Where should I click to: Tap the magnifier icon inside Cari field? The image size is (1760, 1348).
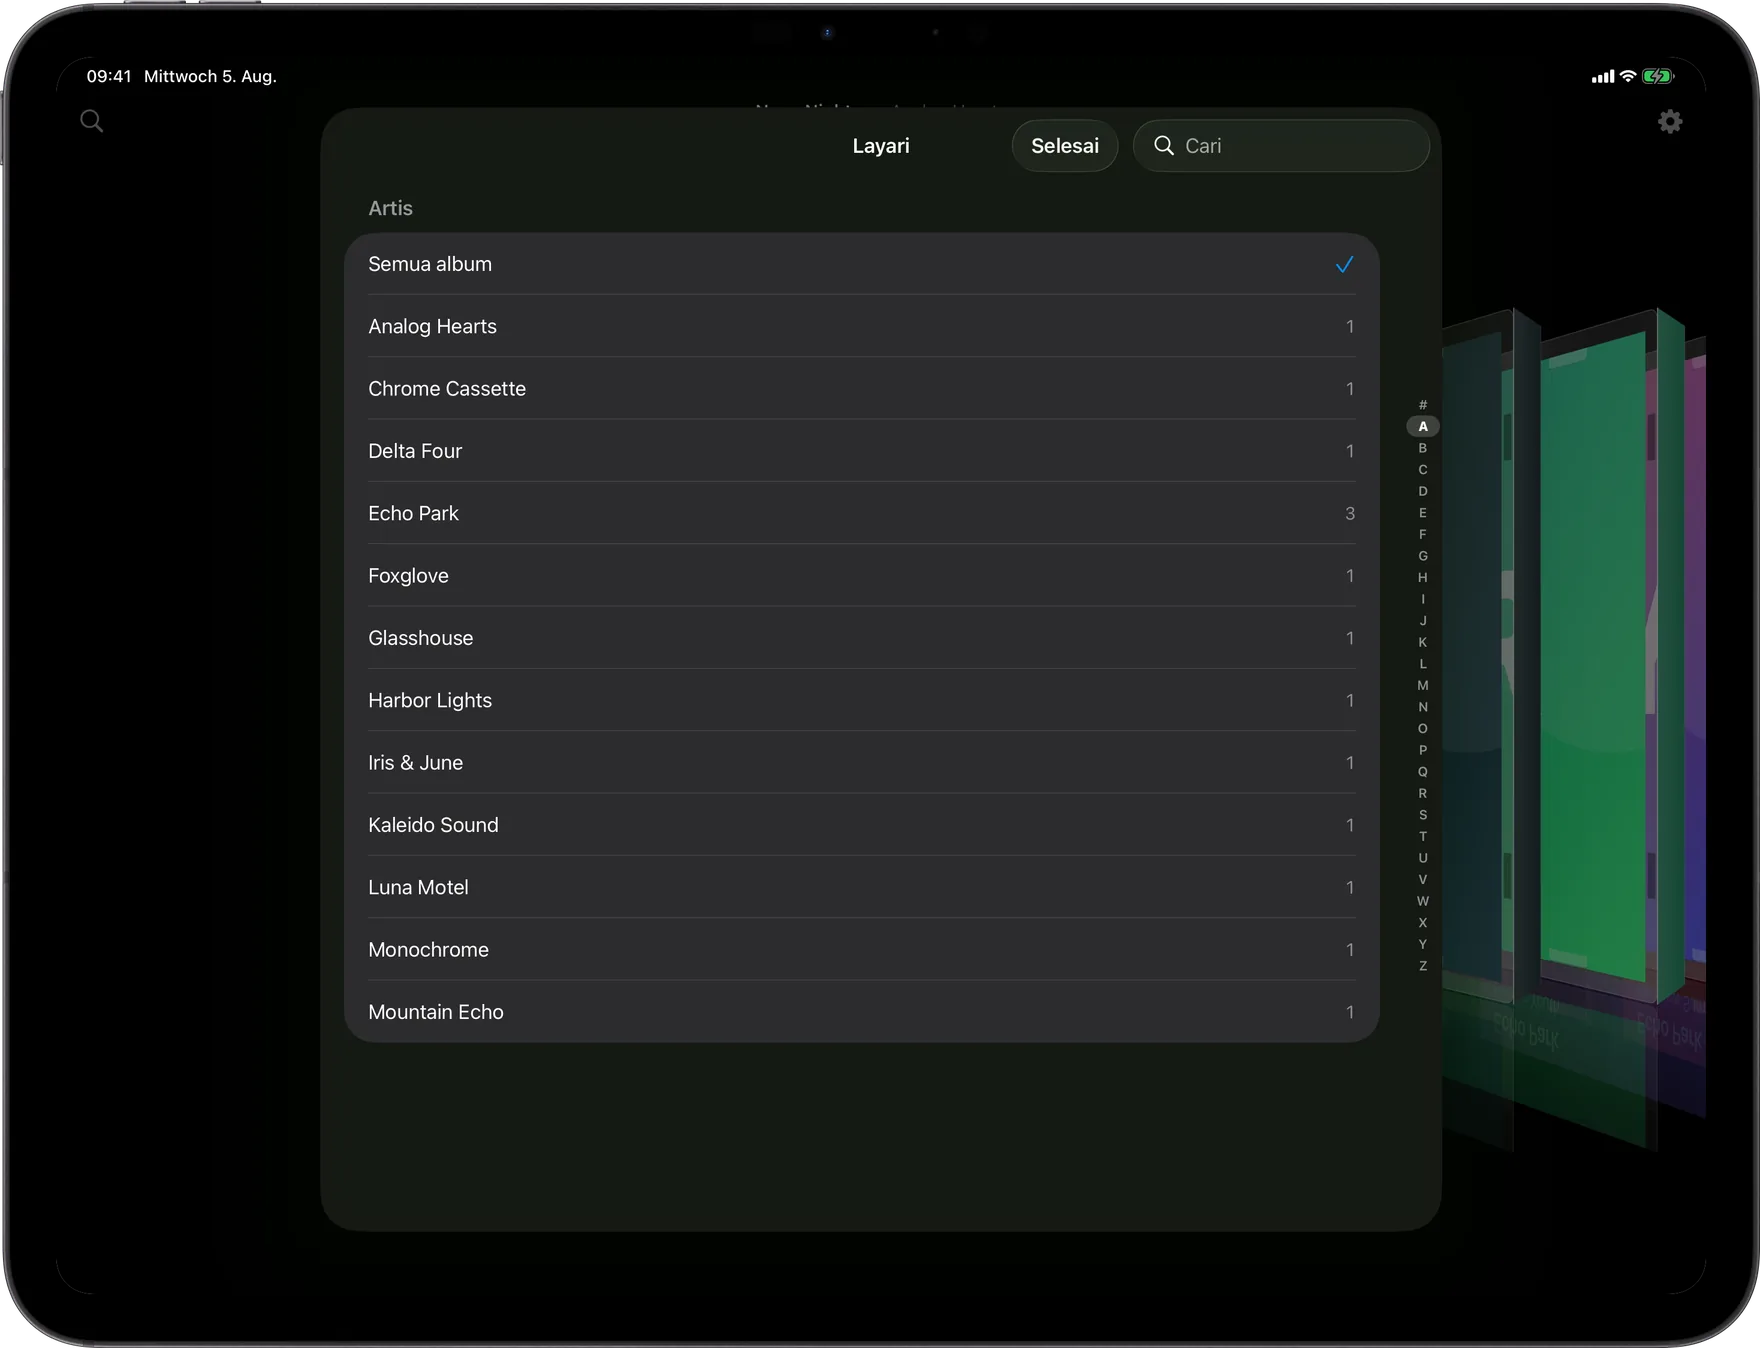point(1164,146)
